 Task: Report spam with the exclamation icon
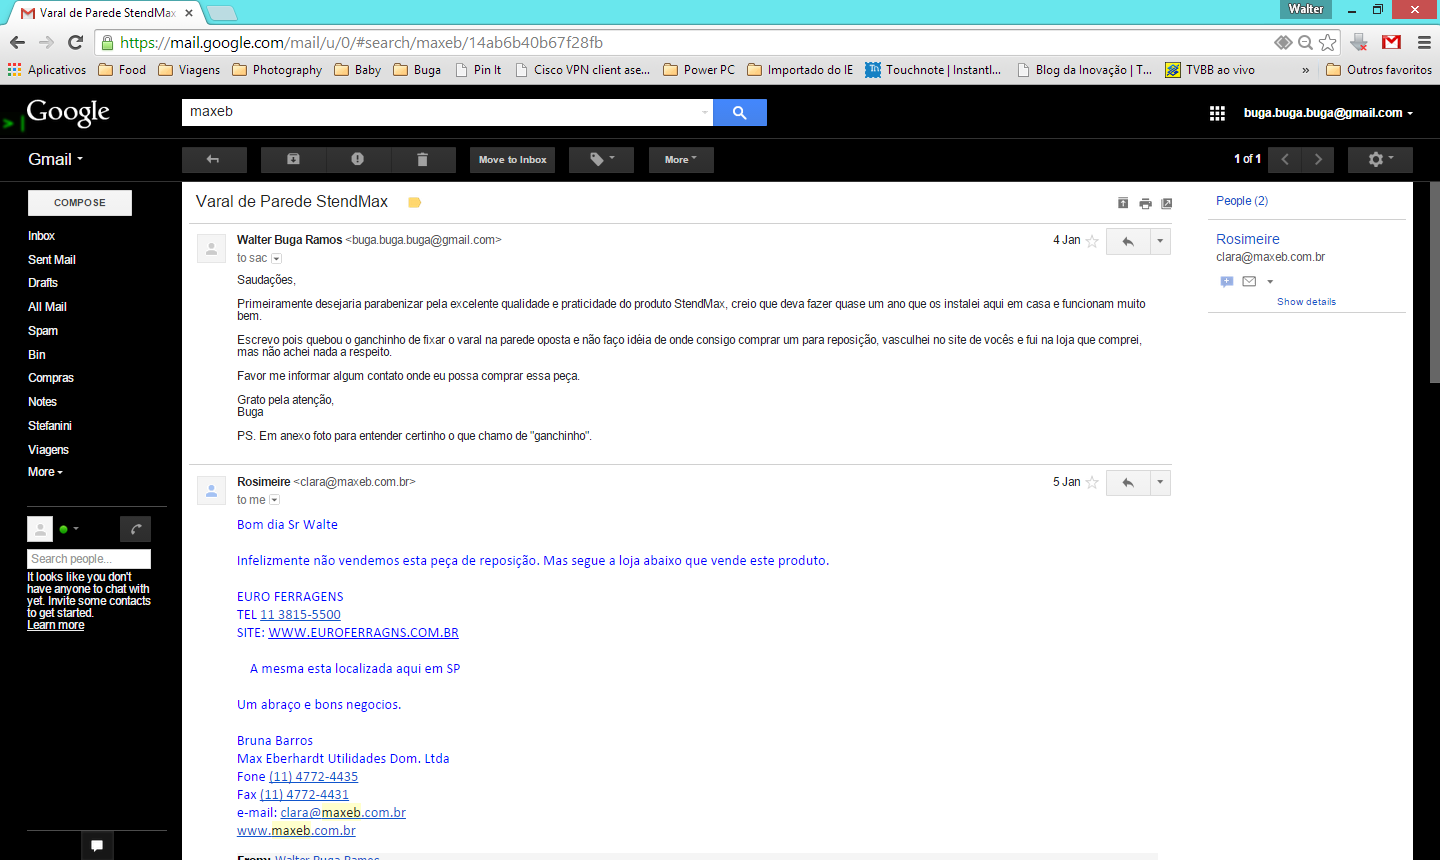[358, 160]
